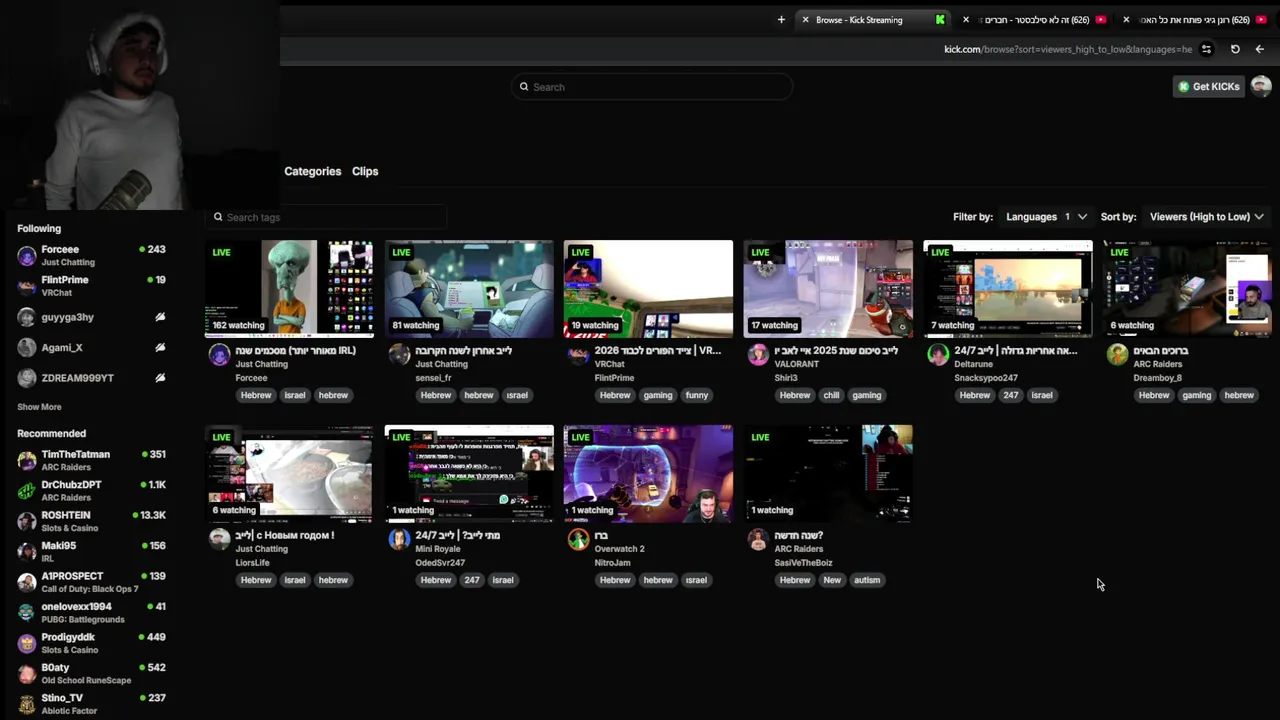This screenshot has width=1280, height=720.
Task: Expand Following list with Show More
Action: [x=39, y=407]
